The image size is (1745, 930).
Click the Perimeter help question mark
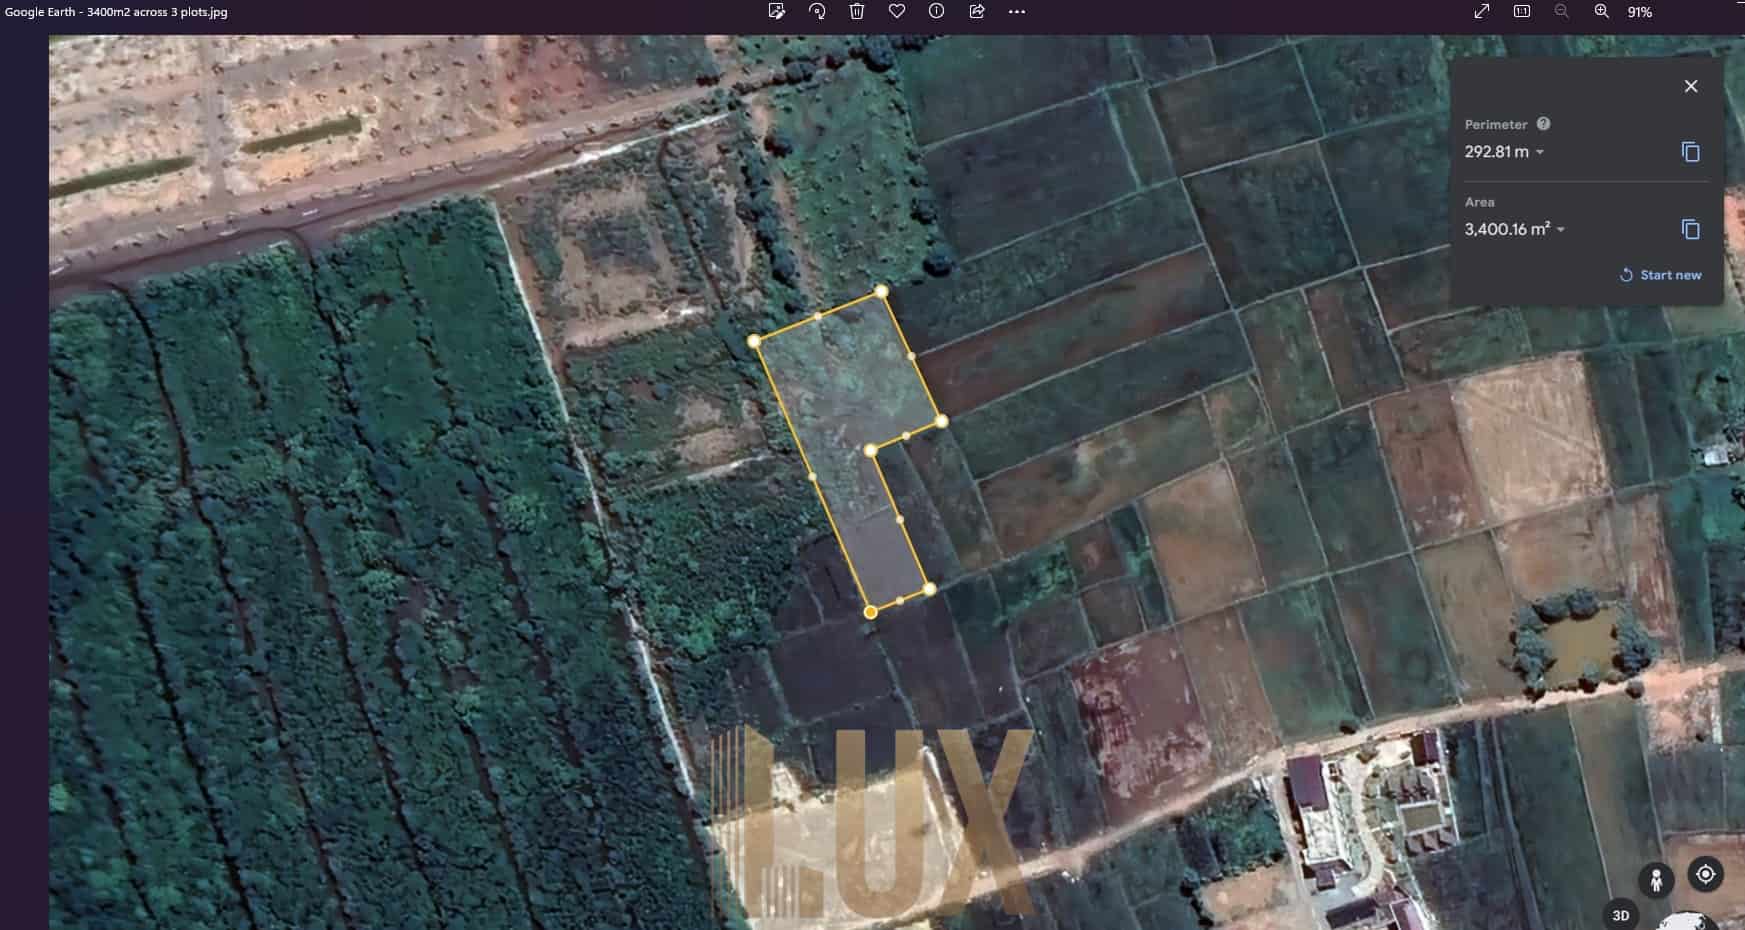click(1543, 124)
